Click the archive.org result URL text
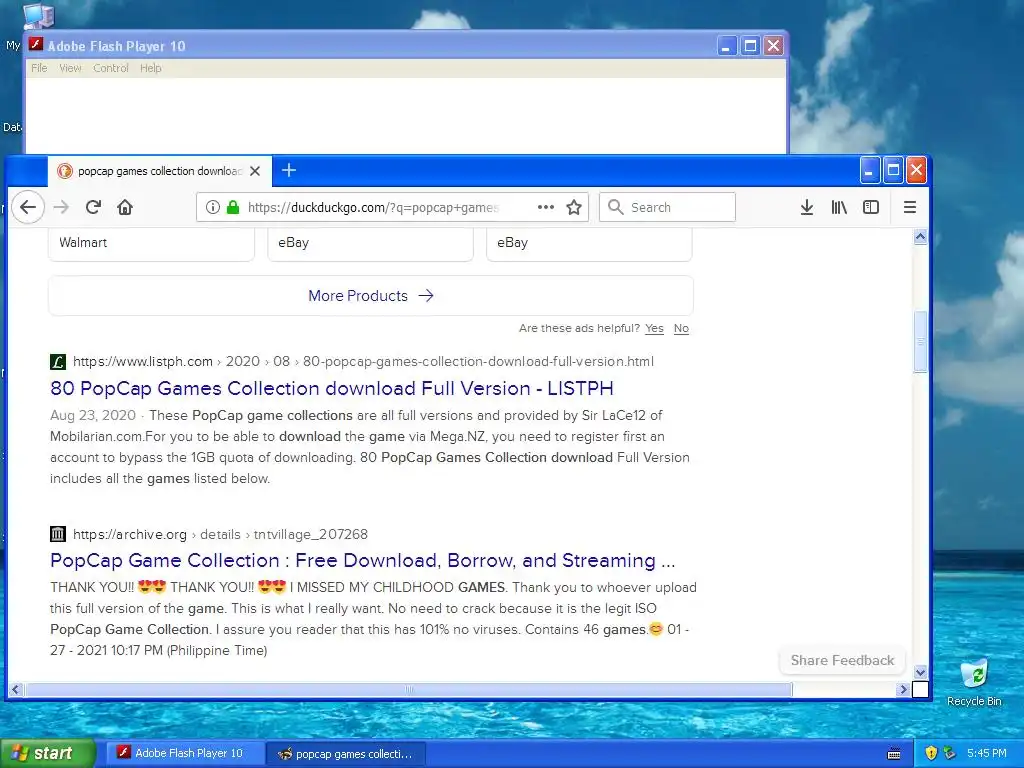Viewport: 1024px width, 768px height. 220,534
